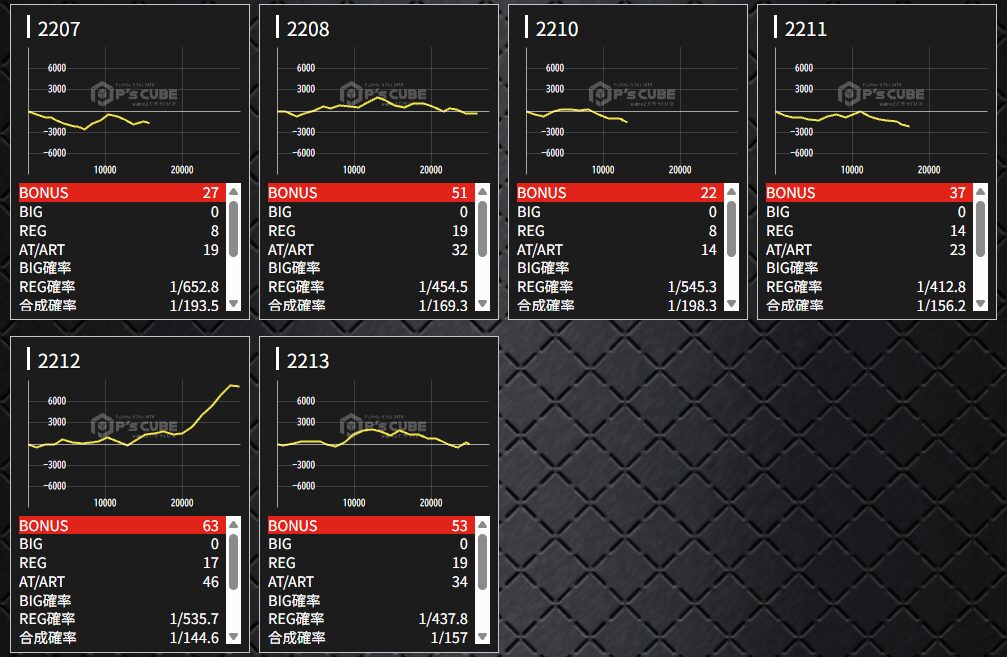Image resolution: width=1007 pixels, height=657 pixels.
Task: Click scroll-down arrow in machine 2207 stats
Action: [x=233, y=304]
